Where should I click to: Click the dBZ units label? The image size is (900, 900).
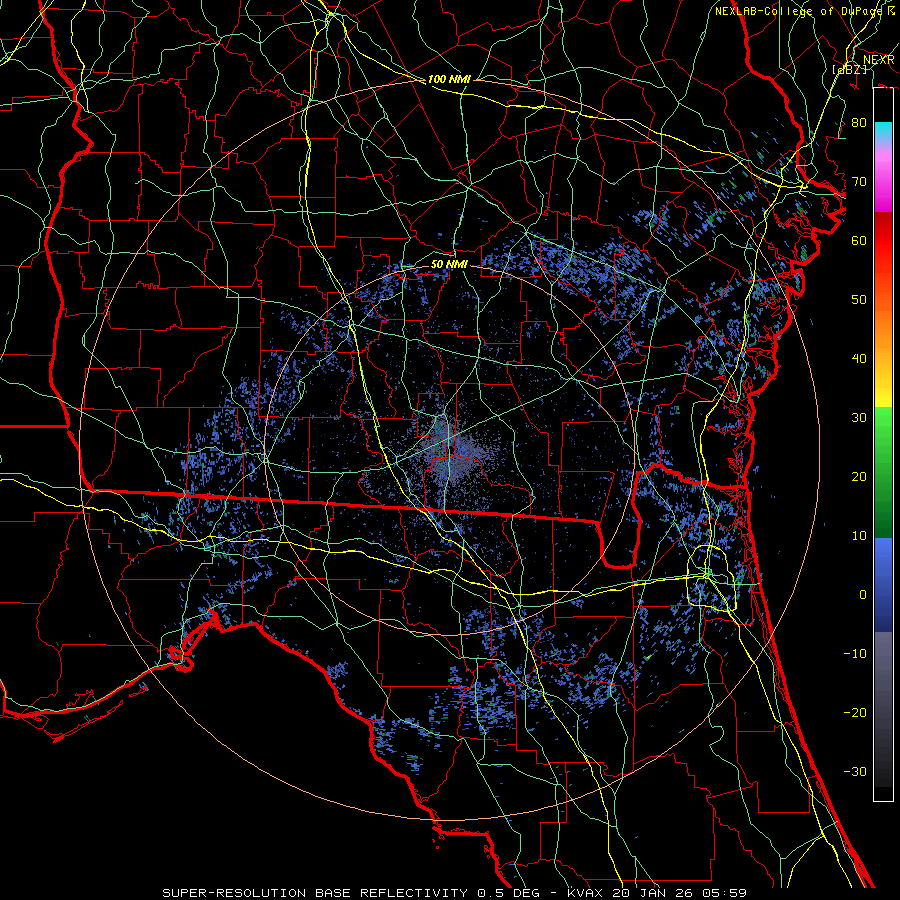(849, 69)
